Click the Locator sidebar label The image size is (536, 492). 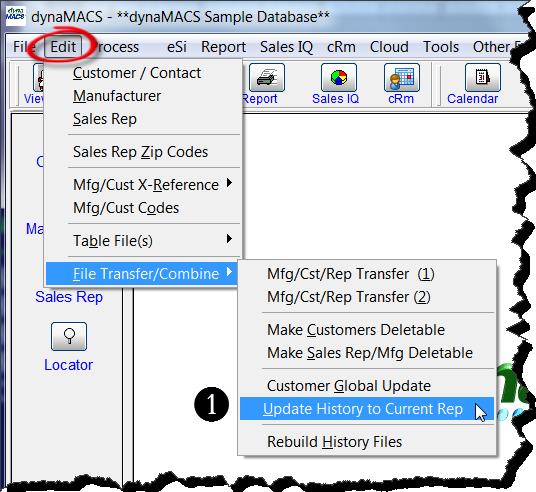[68, 365]
